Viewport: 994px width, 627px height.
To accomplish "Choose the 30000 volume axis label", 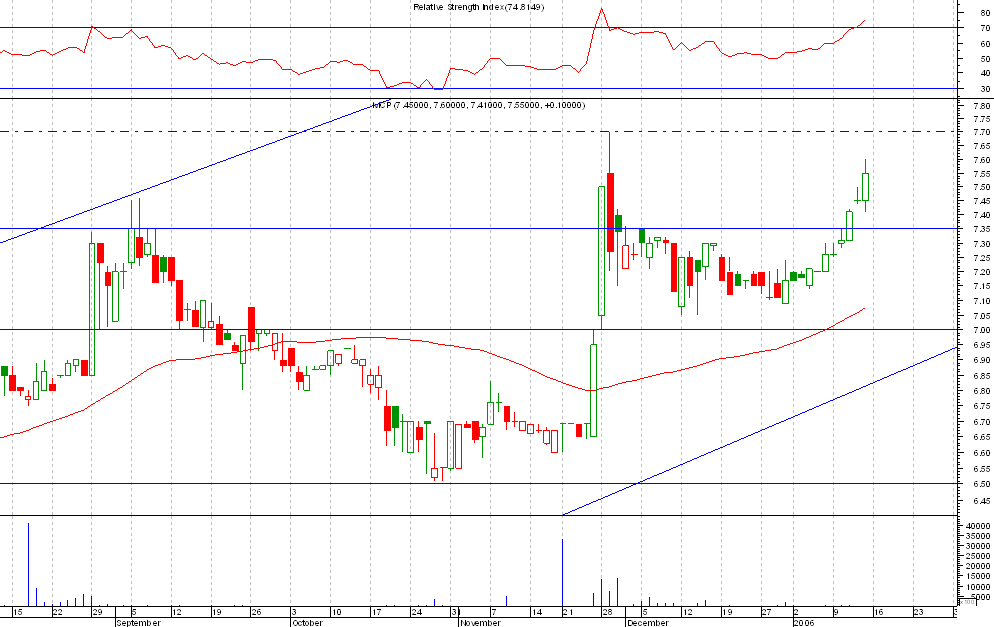I will click(x=978, y=546).
